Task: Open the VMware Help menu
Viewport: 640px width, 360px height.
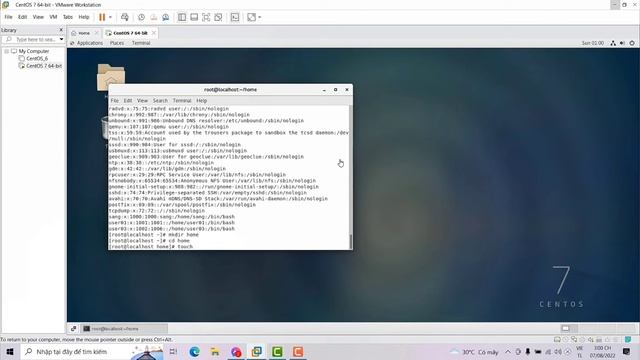Action: tap(84, 17)
